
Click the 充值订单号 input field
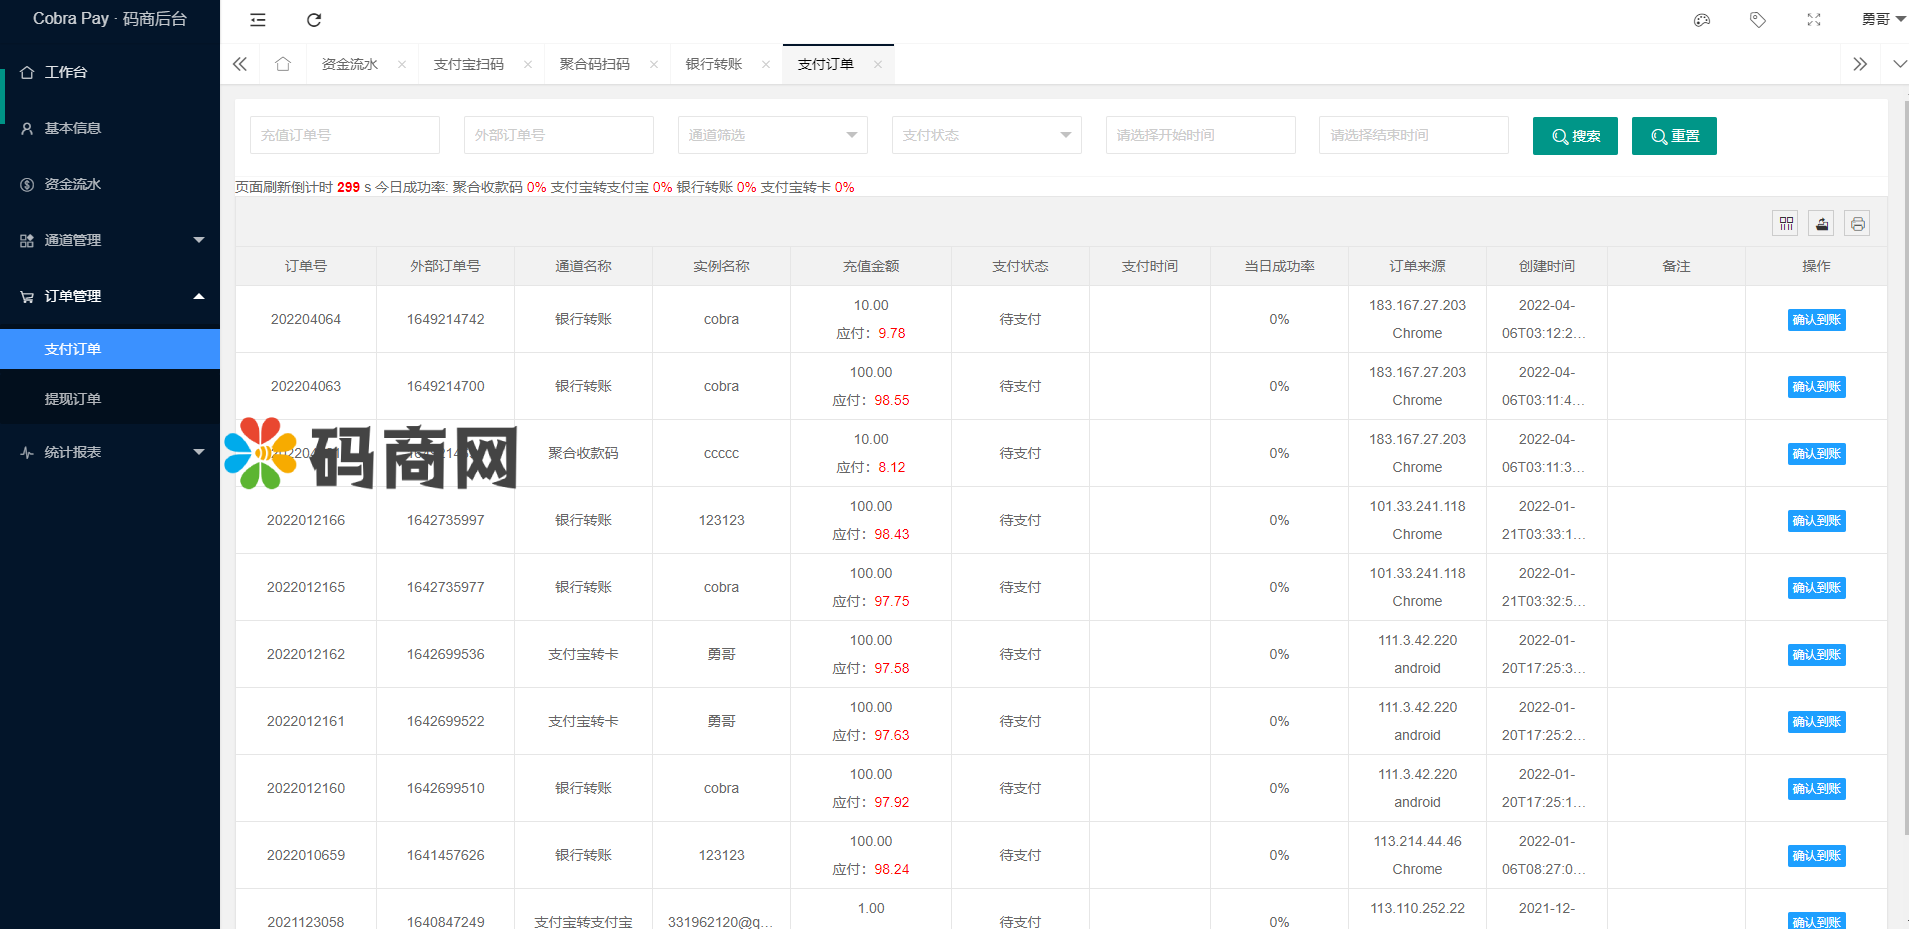pos(344,135)
